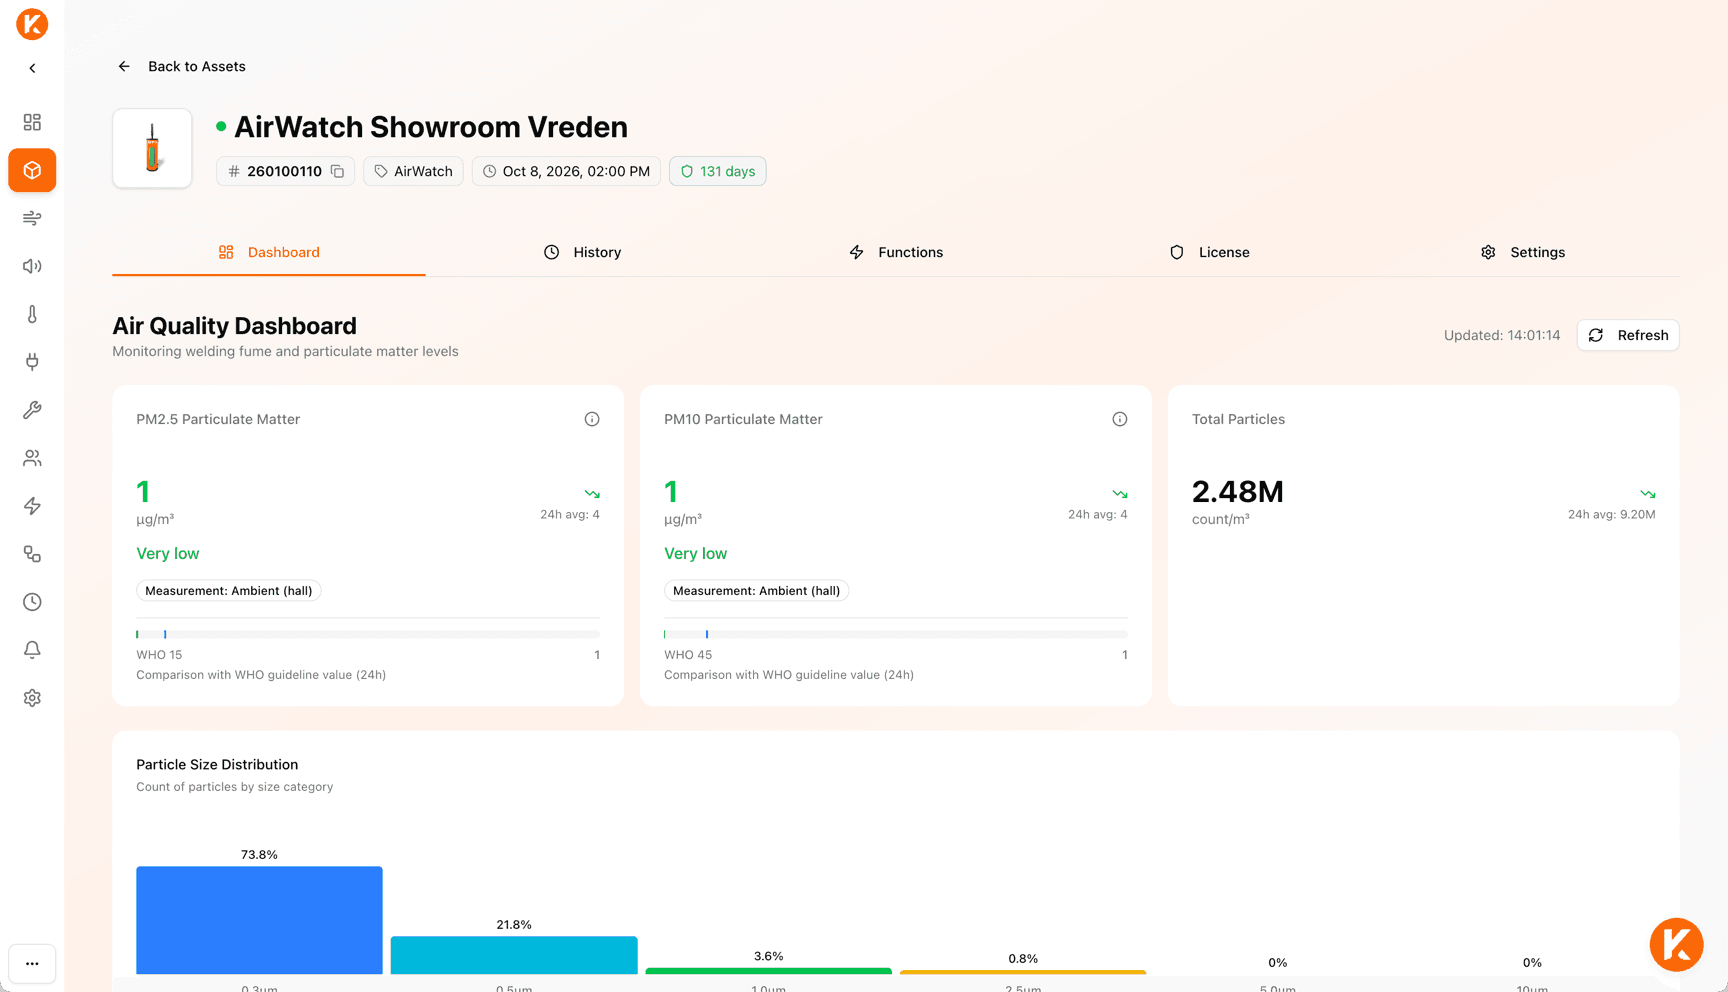Open the three-dots more menu in sidebar
Image resolution: width=1728 pixels, height=992 pixels.
(32, 964)
